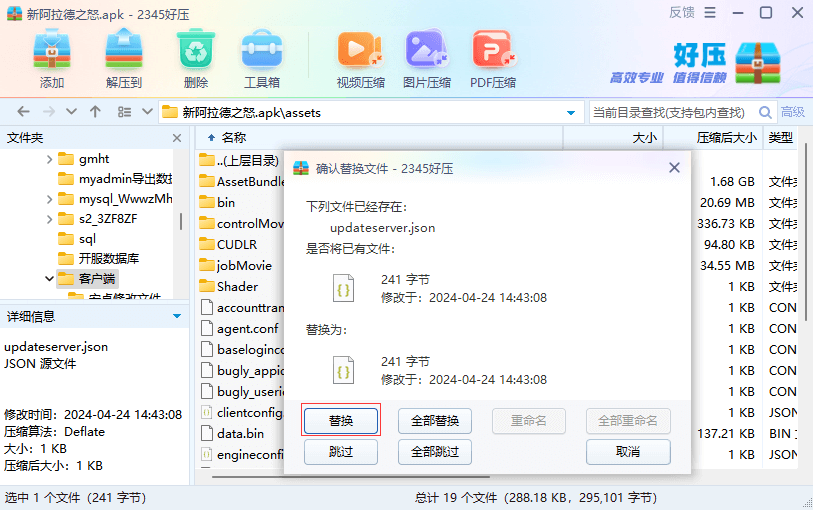Select the bugly_userid file row
This screenshot has height=510, width=813.
coord(242,391)
